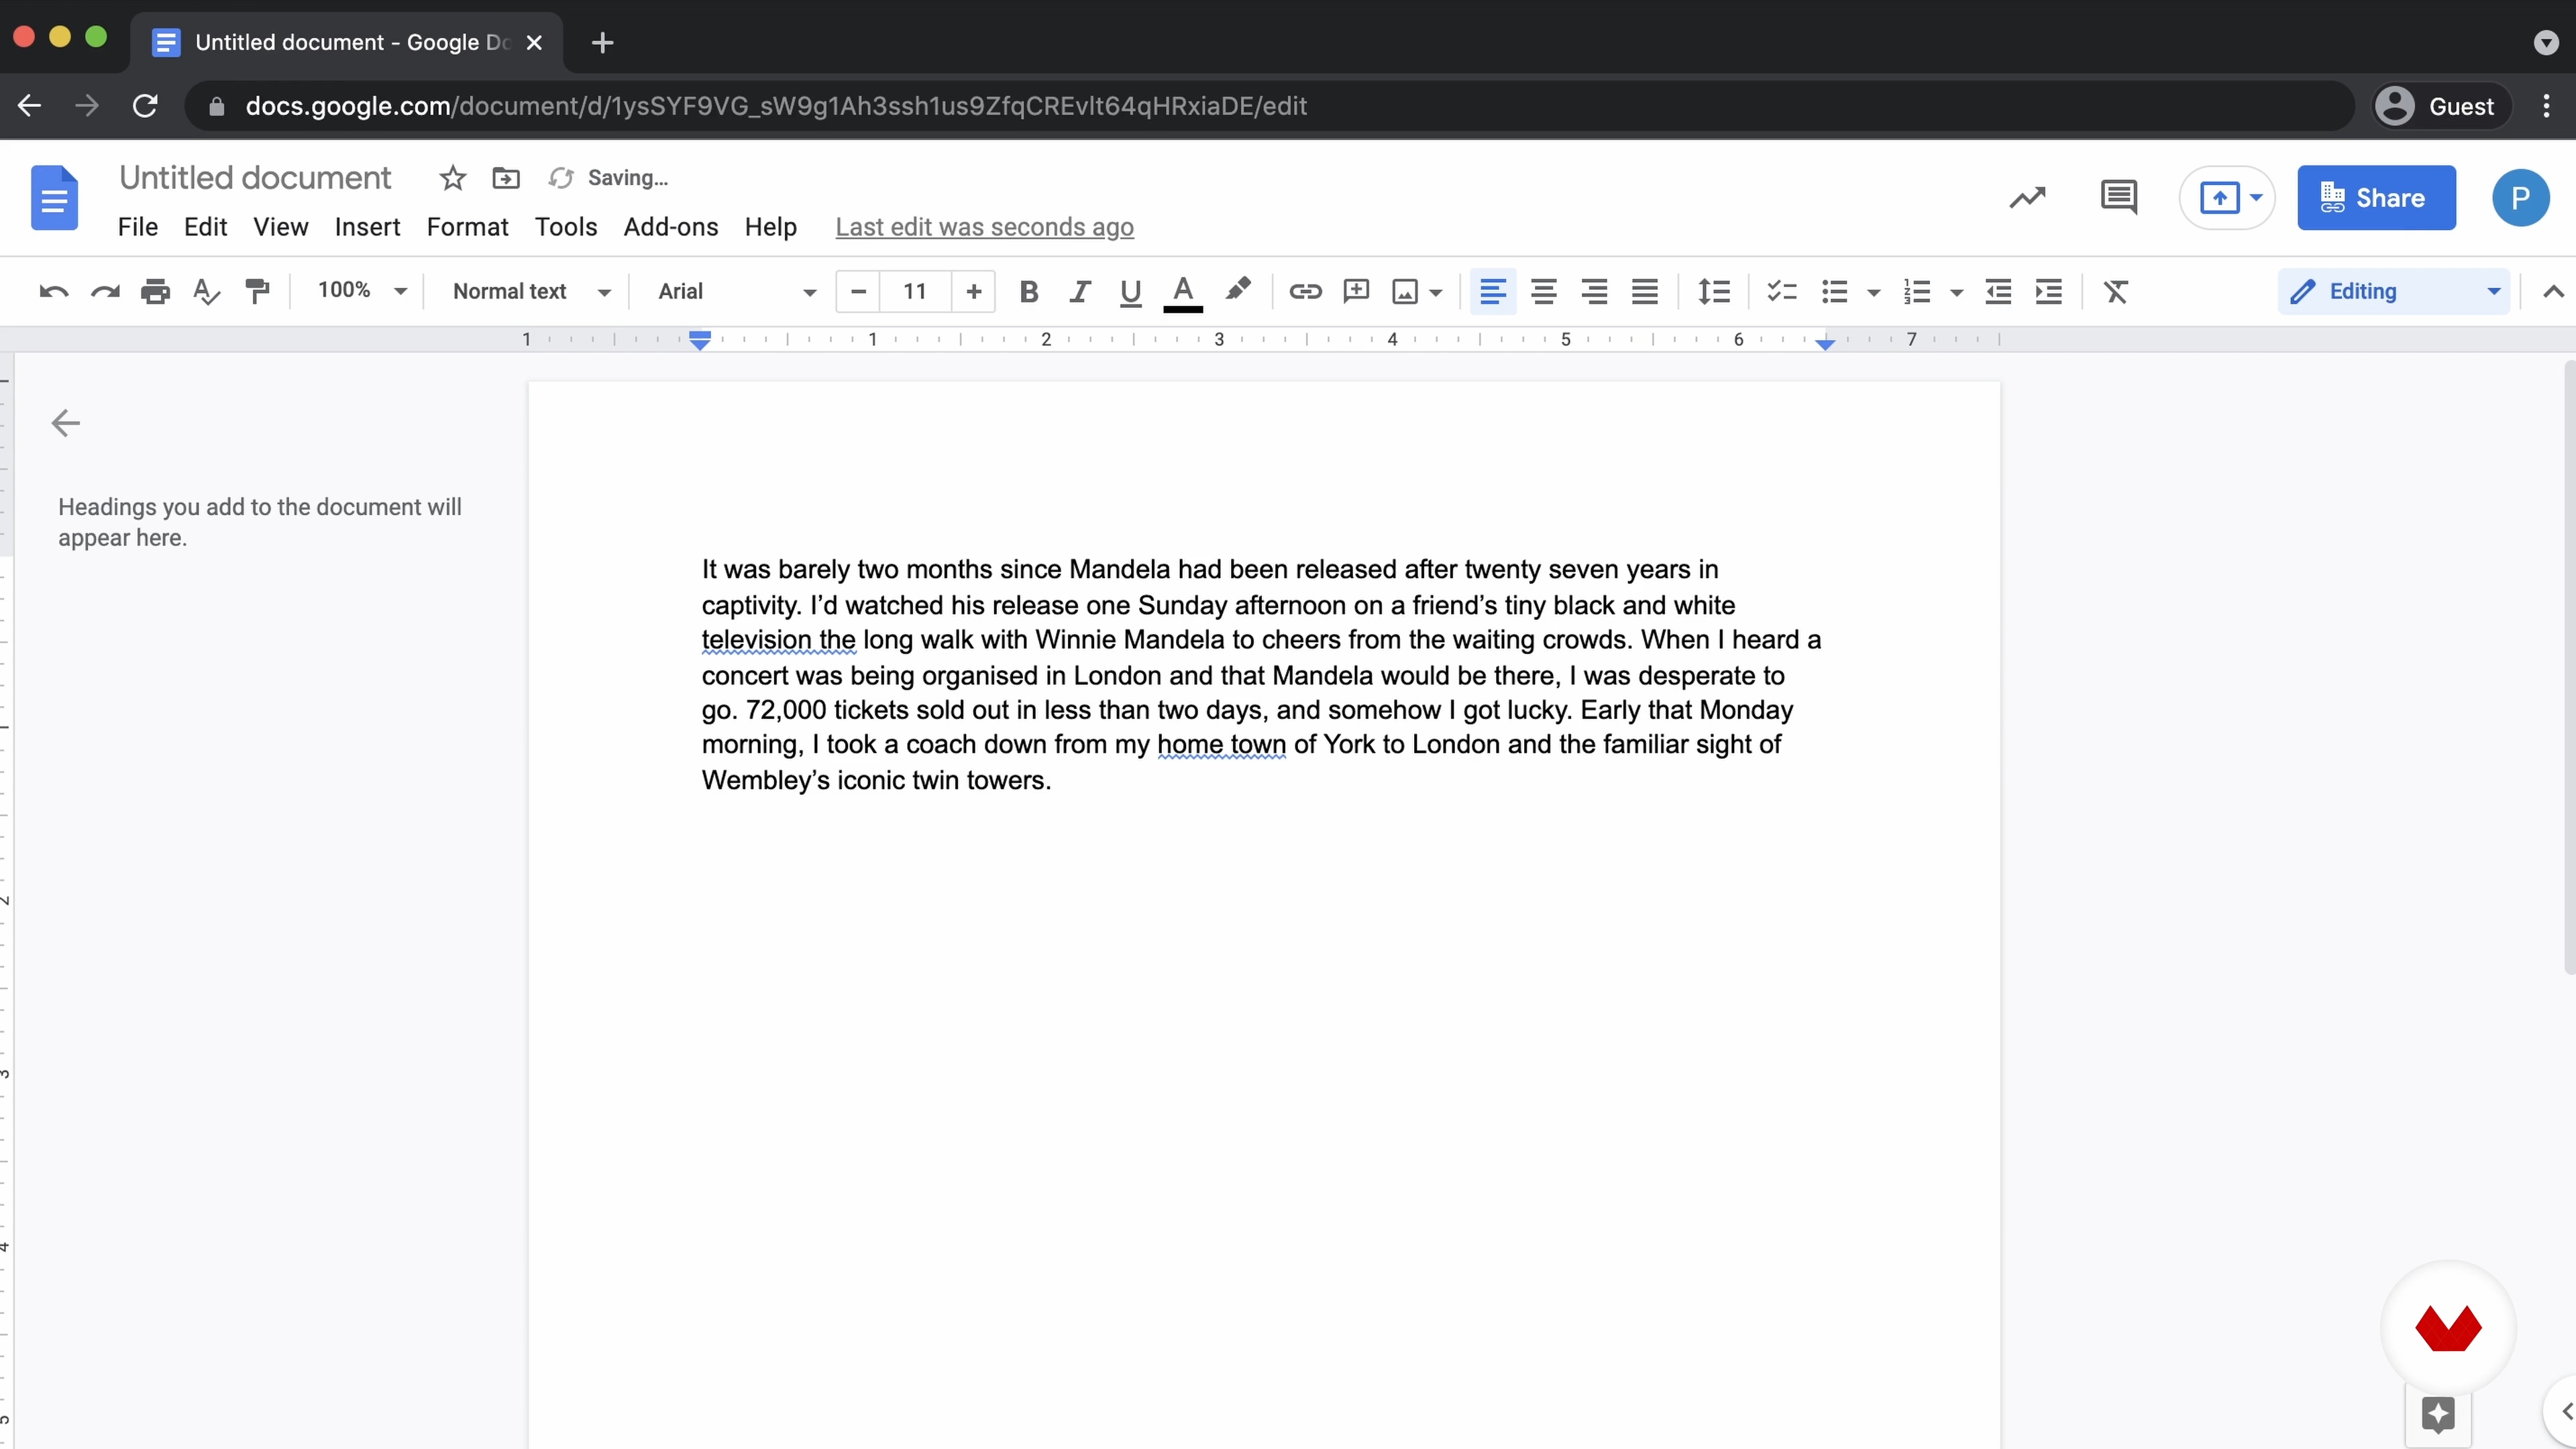Click the Redo arrow icon
Viewport: 2576px width, 1449px height.
pyautogui.click(x=105, y=291)
